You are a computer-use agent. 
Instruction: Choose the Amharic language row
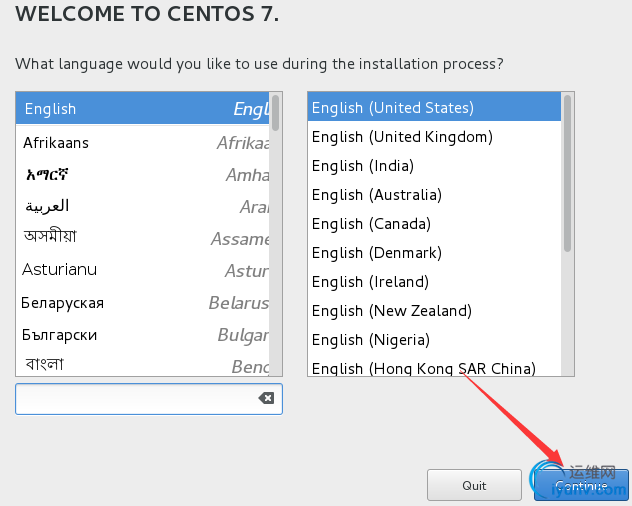(x=143, y=174)
